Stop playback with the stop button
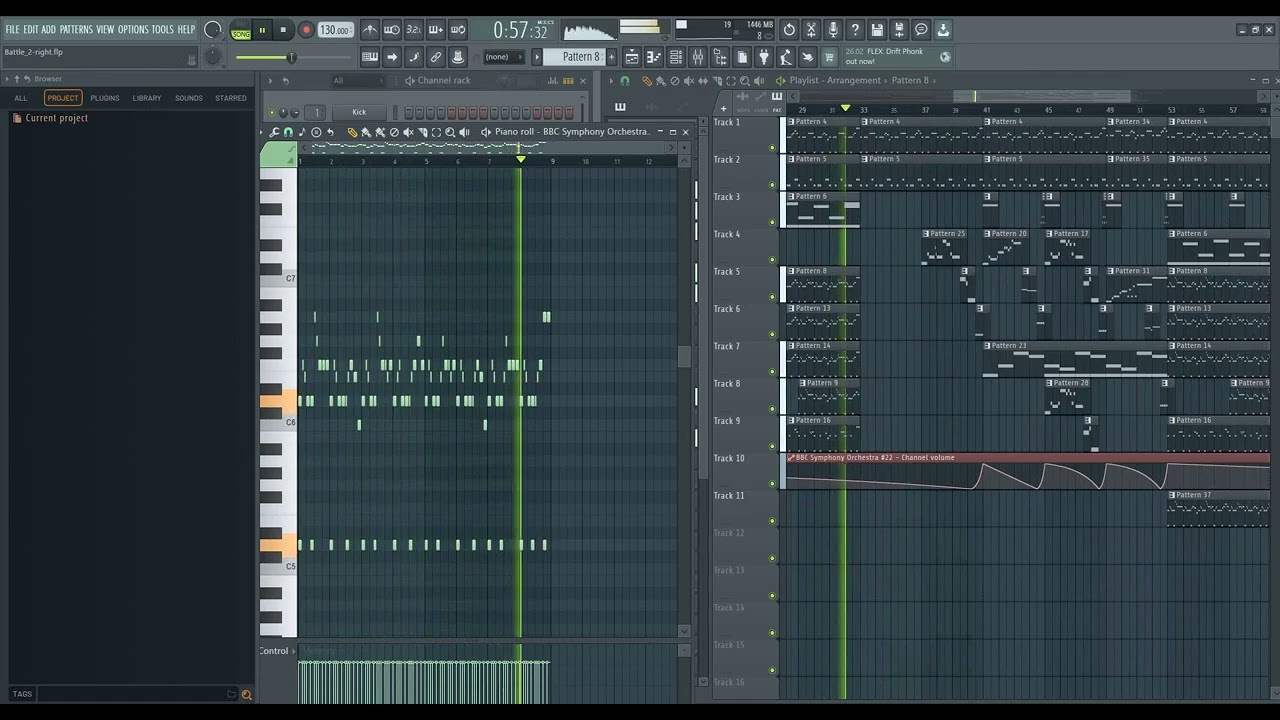 pos(284,31)
